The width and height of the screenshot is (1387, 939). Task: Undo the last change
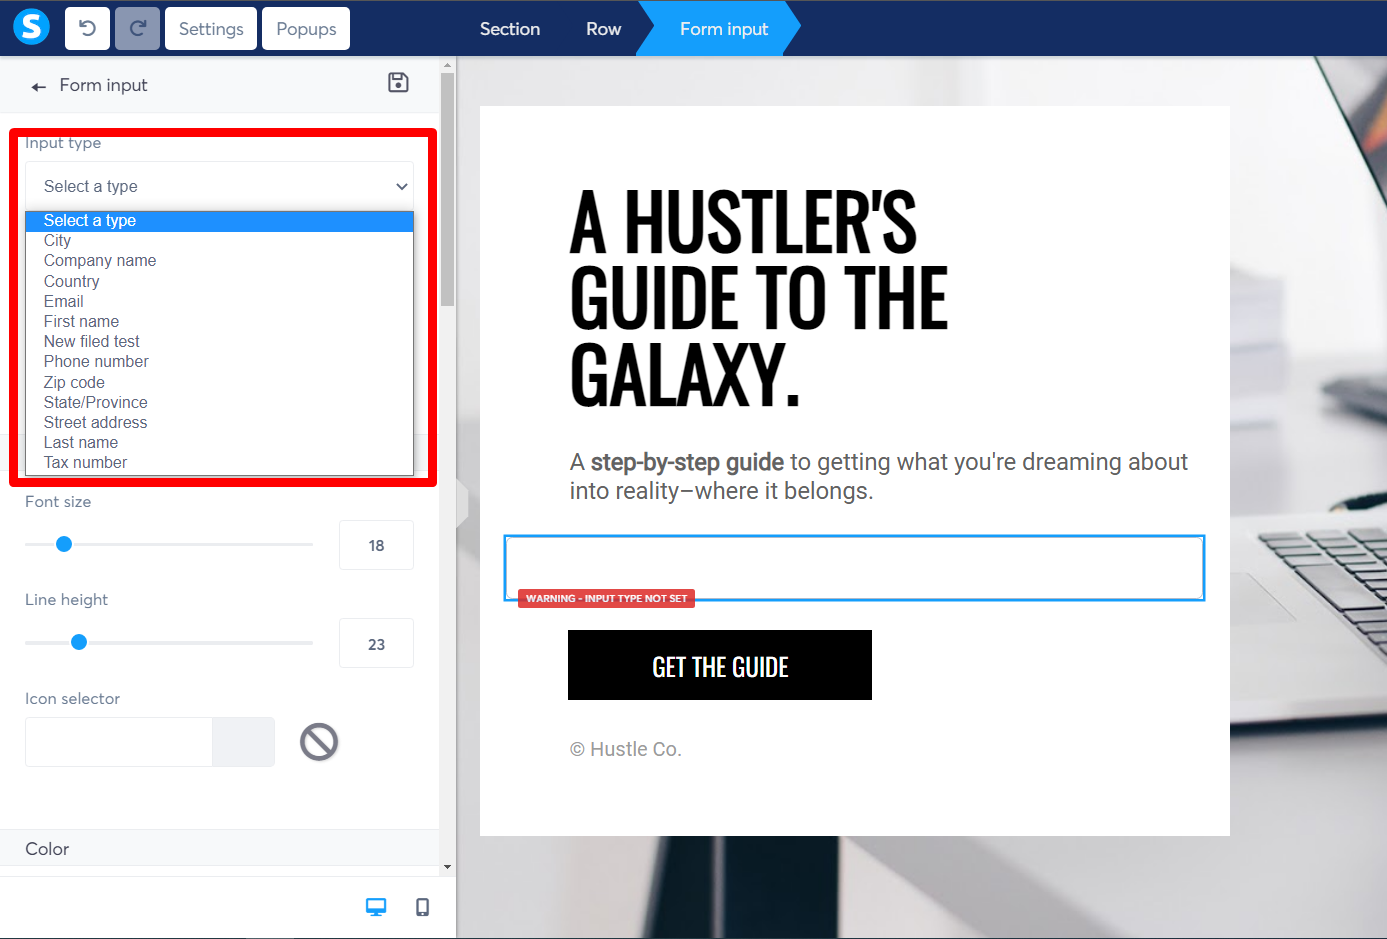coord(87,28)
